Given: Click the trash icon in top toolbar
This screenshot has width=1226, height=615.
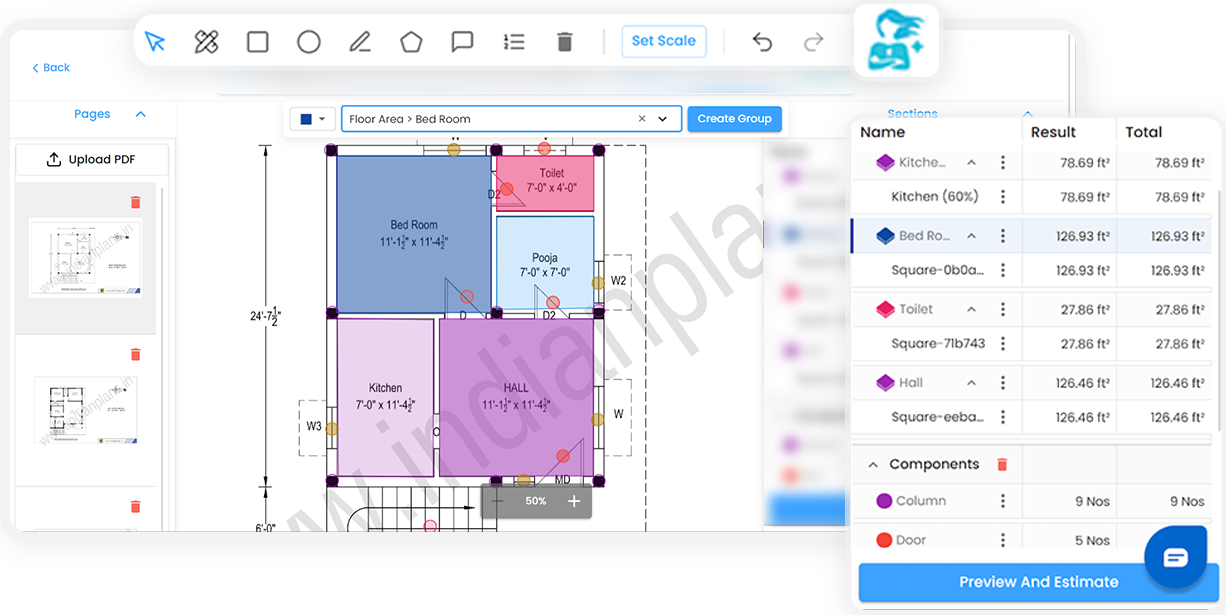Looking at the screenshot, I should tap(564, 41).
